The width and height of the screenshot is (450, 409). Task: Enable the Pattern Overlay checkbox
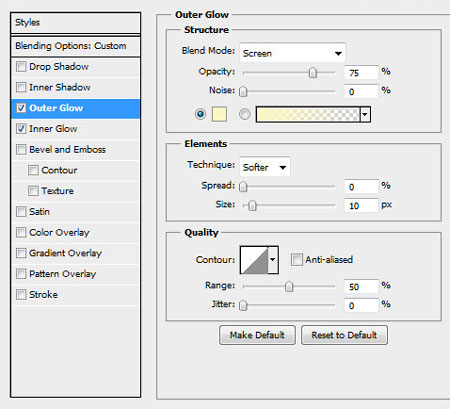[21, 274]
